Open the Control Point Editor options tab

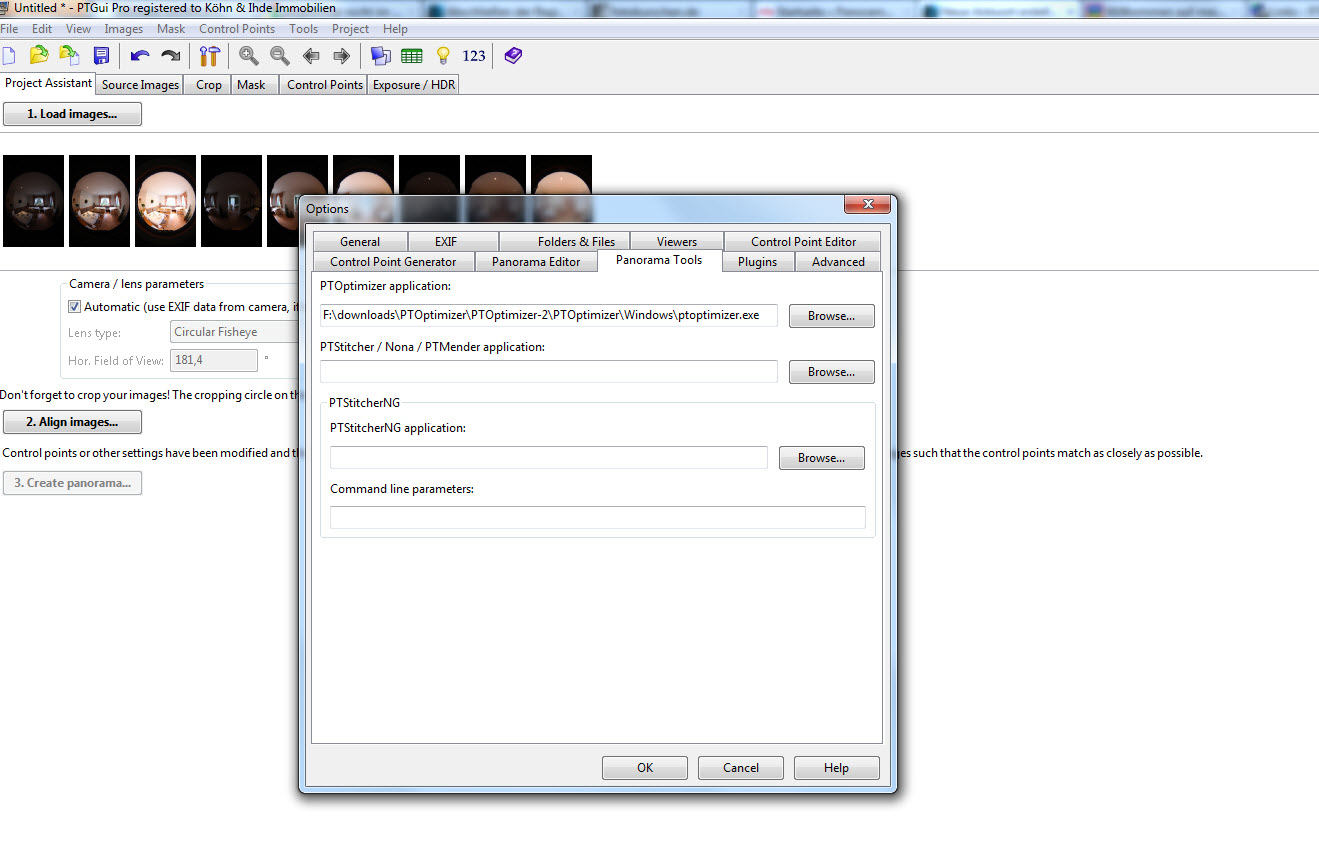click(803, 242)
